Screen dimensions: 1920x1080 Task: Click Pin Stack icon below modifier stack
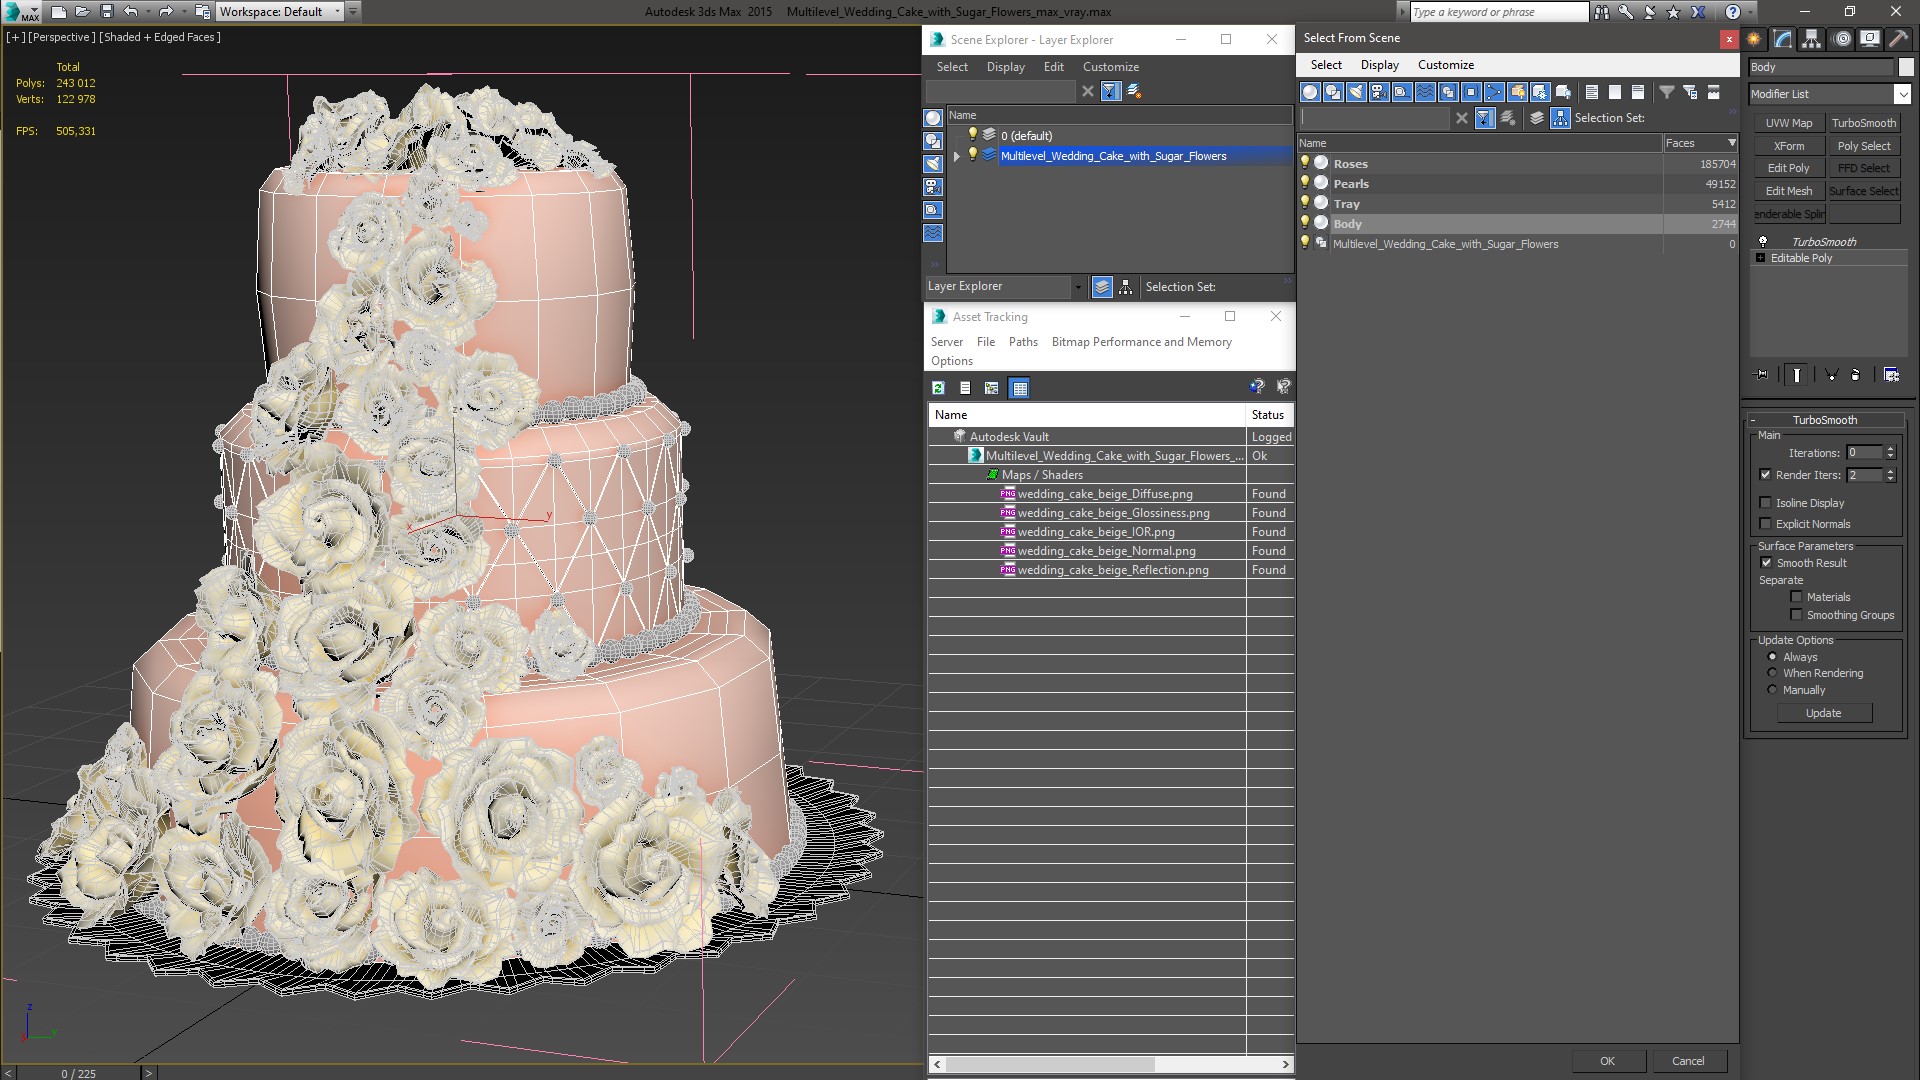[x=1762, y=375]
